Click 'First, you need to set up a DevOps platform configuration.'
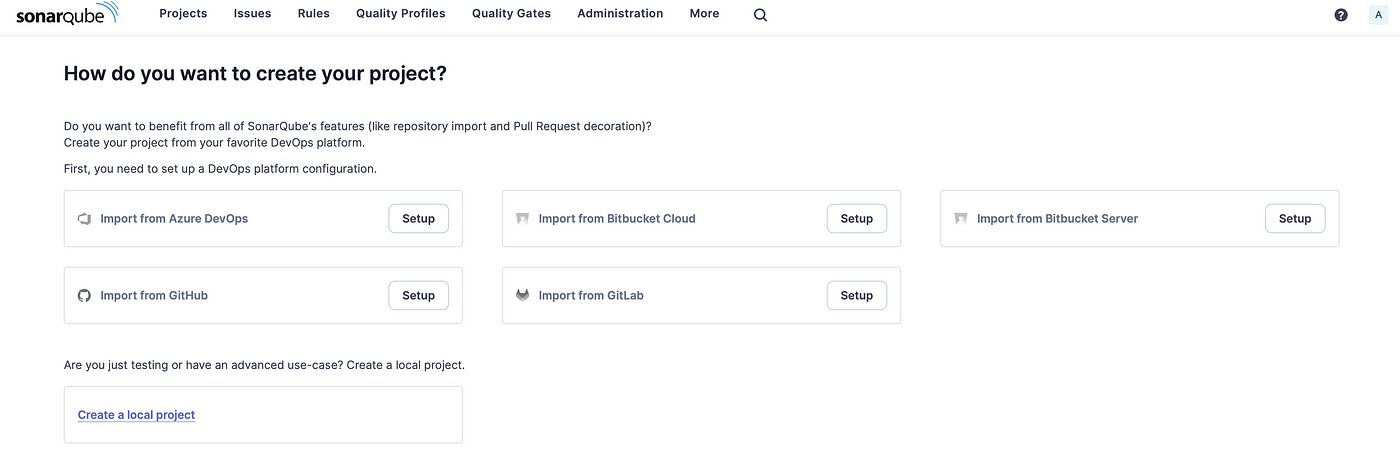 pyautogui.click(x=220, y=169)
